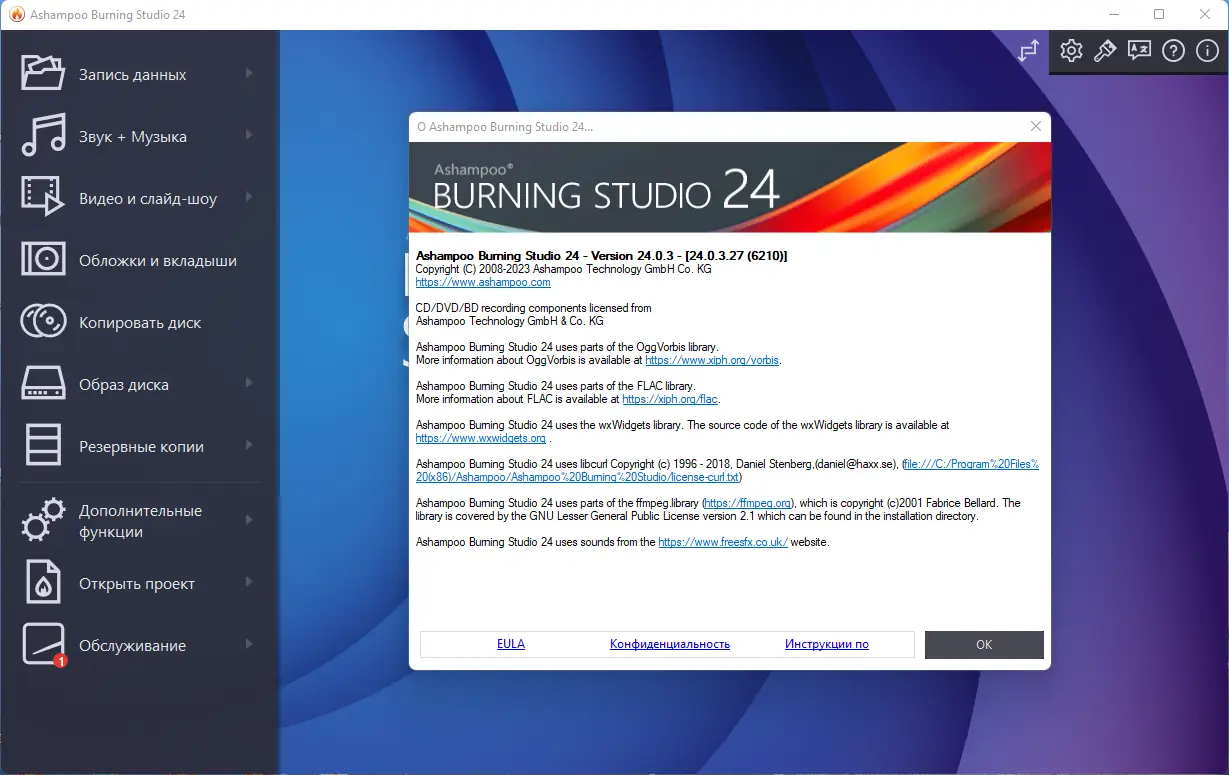Image resolution: width=1229 pixels, height=775 pixels.
Task: Expand the Дополнительные функции submenu
Action: click(x=250, y=520)
